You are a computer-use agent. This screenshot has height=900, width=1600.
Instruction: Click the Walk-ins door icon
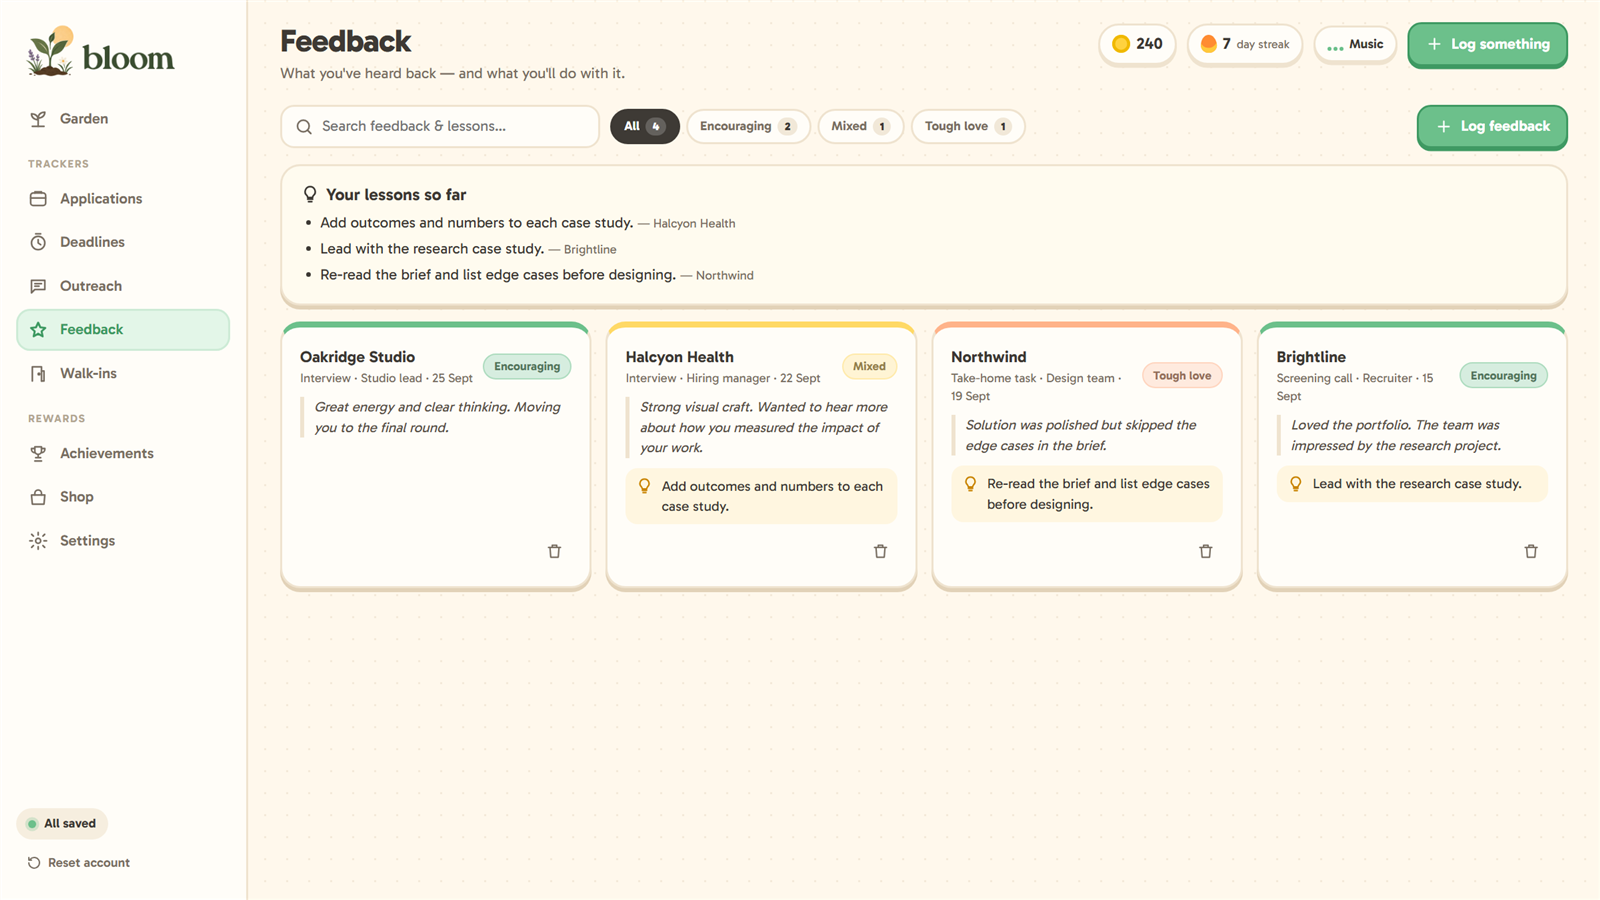pyautogui.click(x=38, y=373)
